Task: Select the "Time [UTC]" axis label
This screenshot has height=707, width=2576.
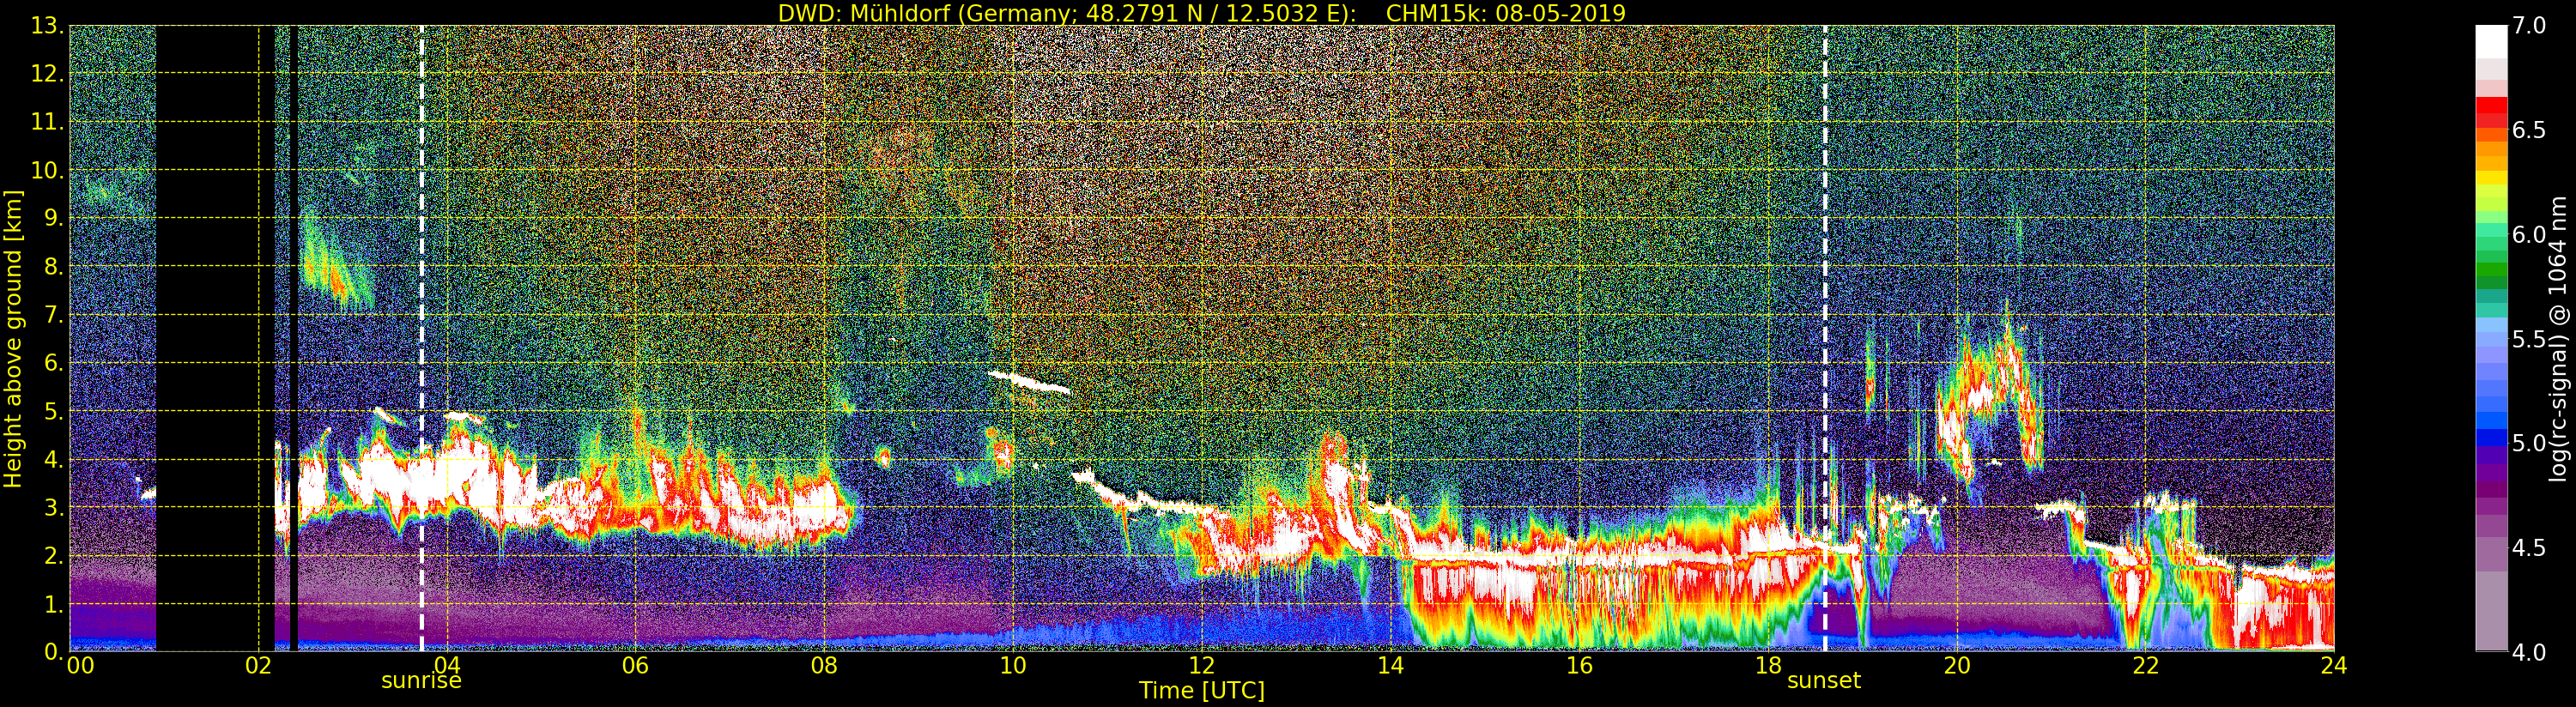Action: (x=1202, y=690)
